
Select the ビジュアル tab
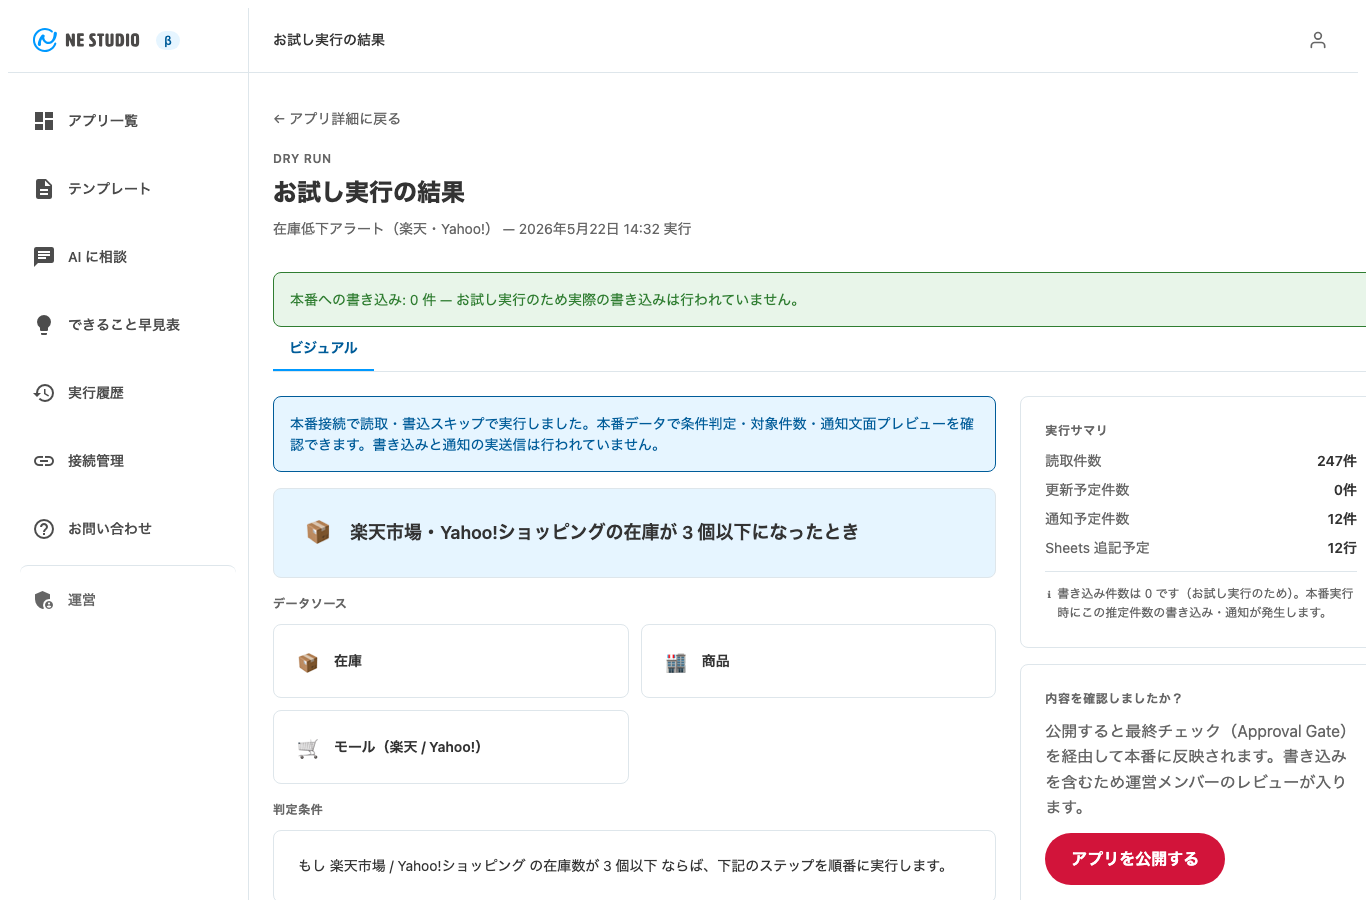(x=323, y=348)
